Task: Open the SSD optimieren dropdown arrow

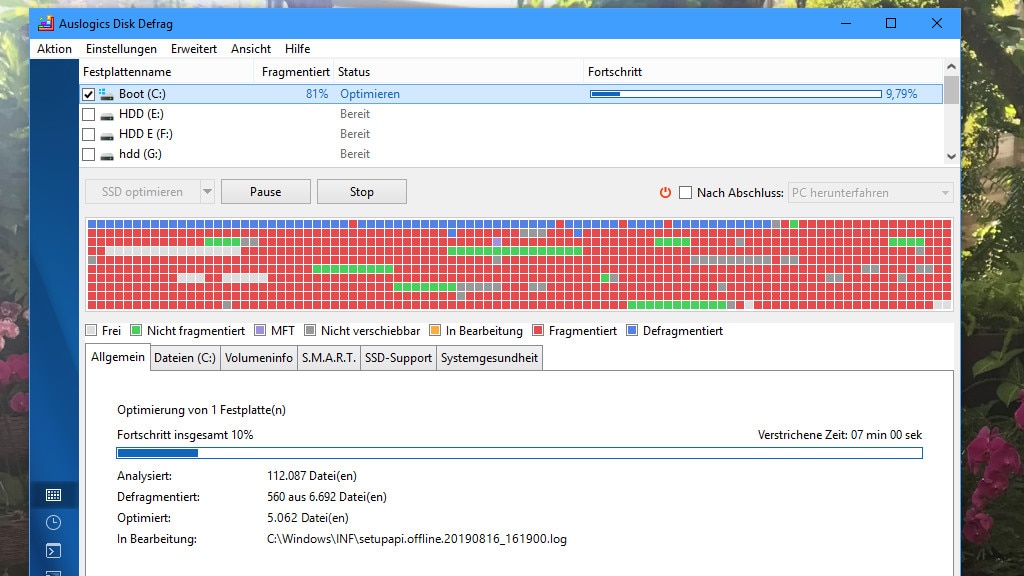Action: point(207,192)
